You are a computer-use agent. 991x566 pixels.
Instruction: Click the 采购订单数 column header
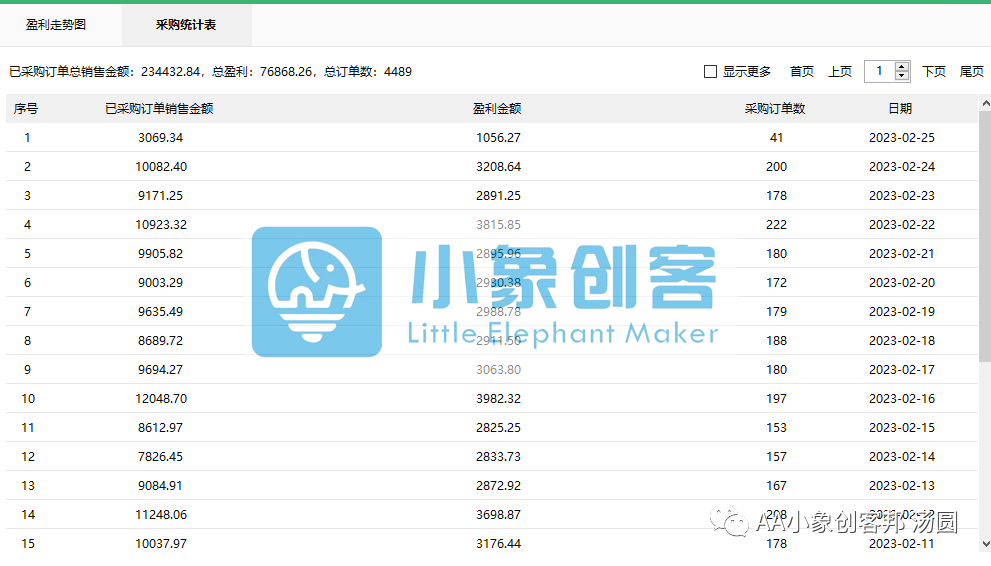pyautogui.click(x=775, y=109)
